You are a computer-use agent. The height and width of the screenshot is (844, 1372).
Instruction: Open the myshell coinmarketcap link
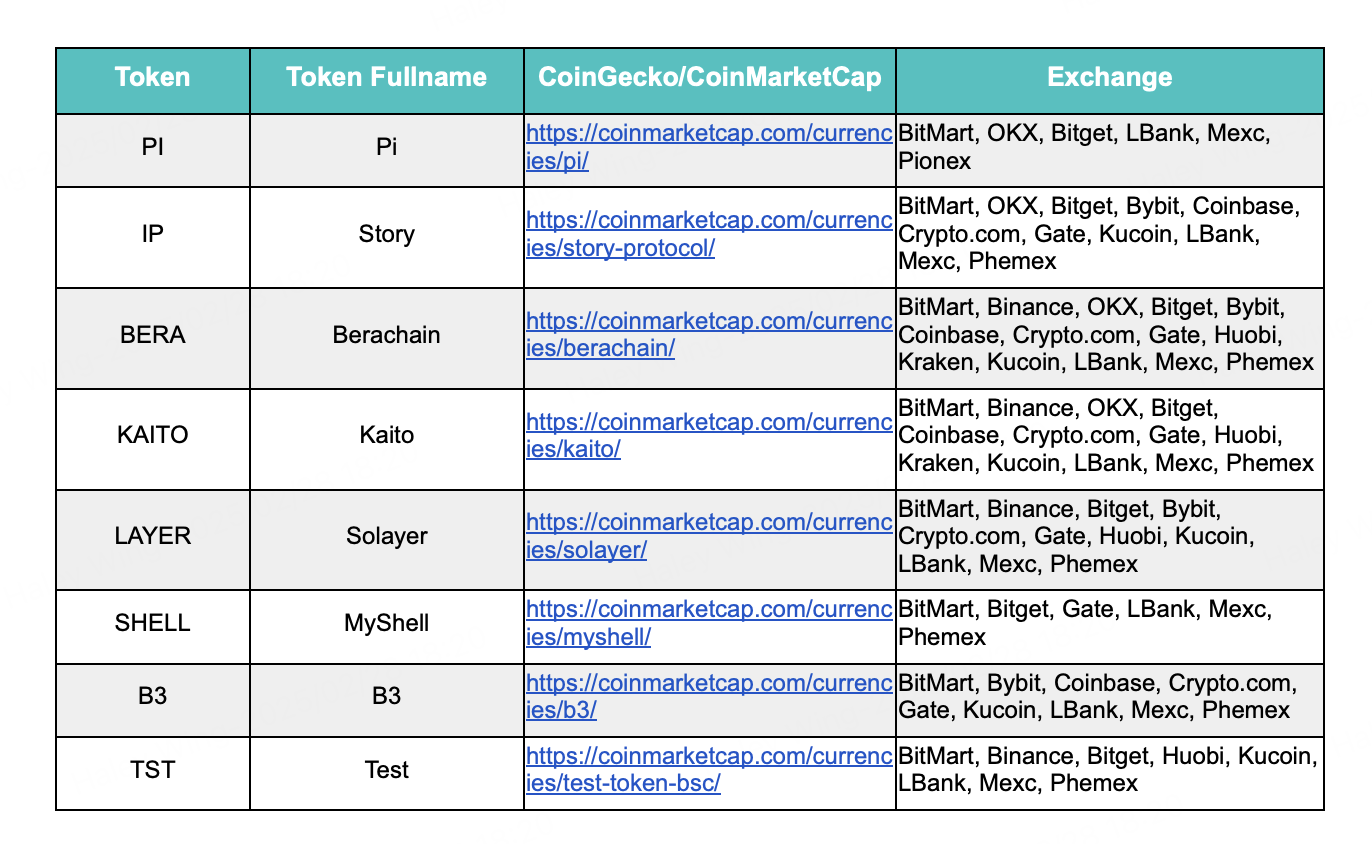pos(709,623)
